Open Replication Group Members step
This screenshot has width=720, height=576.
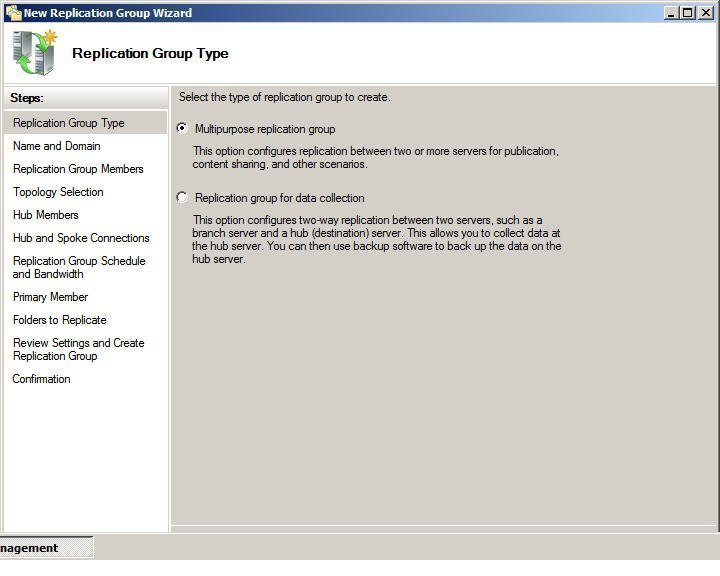(x=78, y=169)
